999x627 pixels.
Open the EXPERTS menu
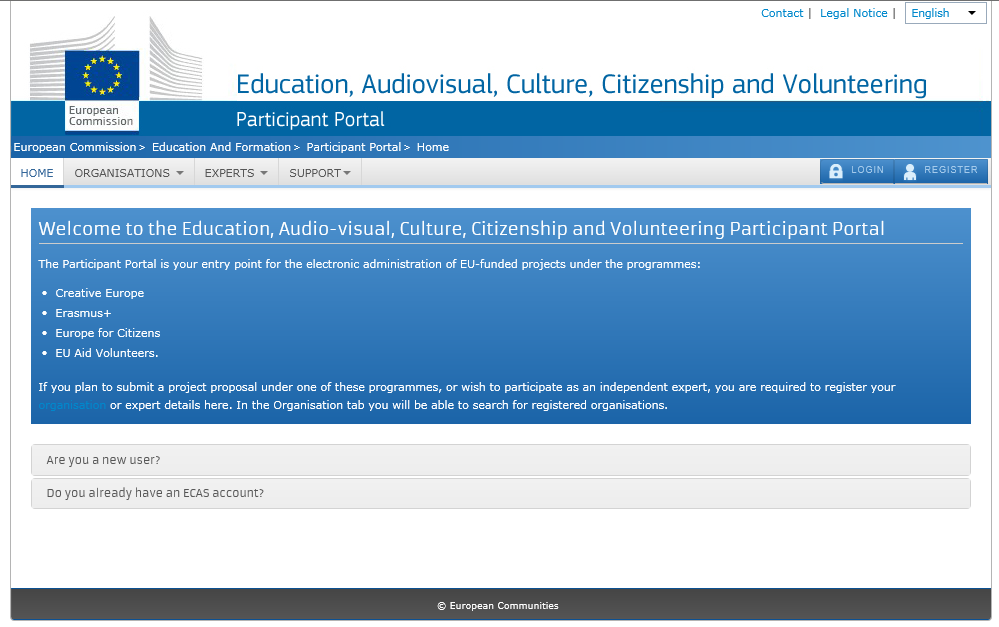point(236,173)
